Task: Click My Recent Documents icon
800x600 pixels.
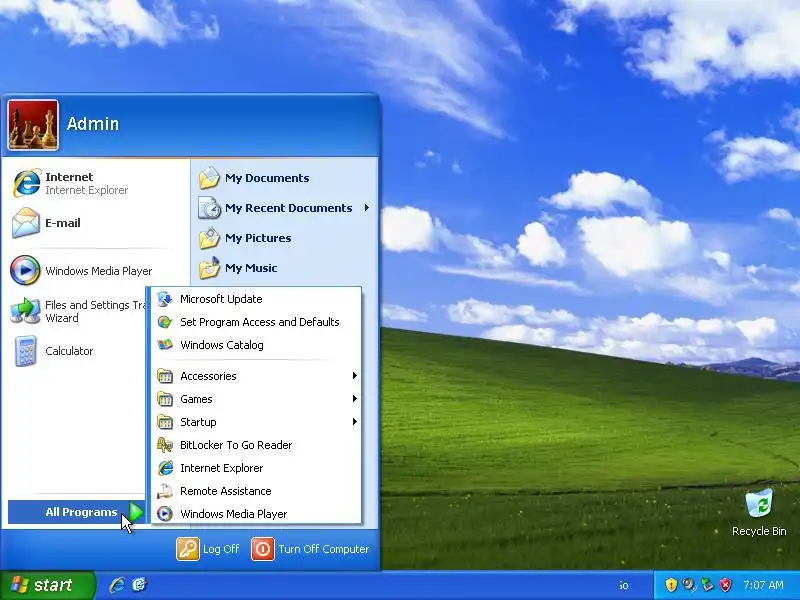Action: tap(209, 208)
